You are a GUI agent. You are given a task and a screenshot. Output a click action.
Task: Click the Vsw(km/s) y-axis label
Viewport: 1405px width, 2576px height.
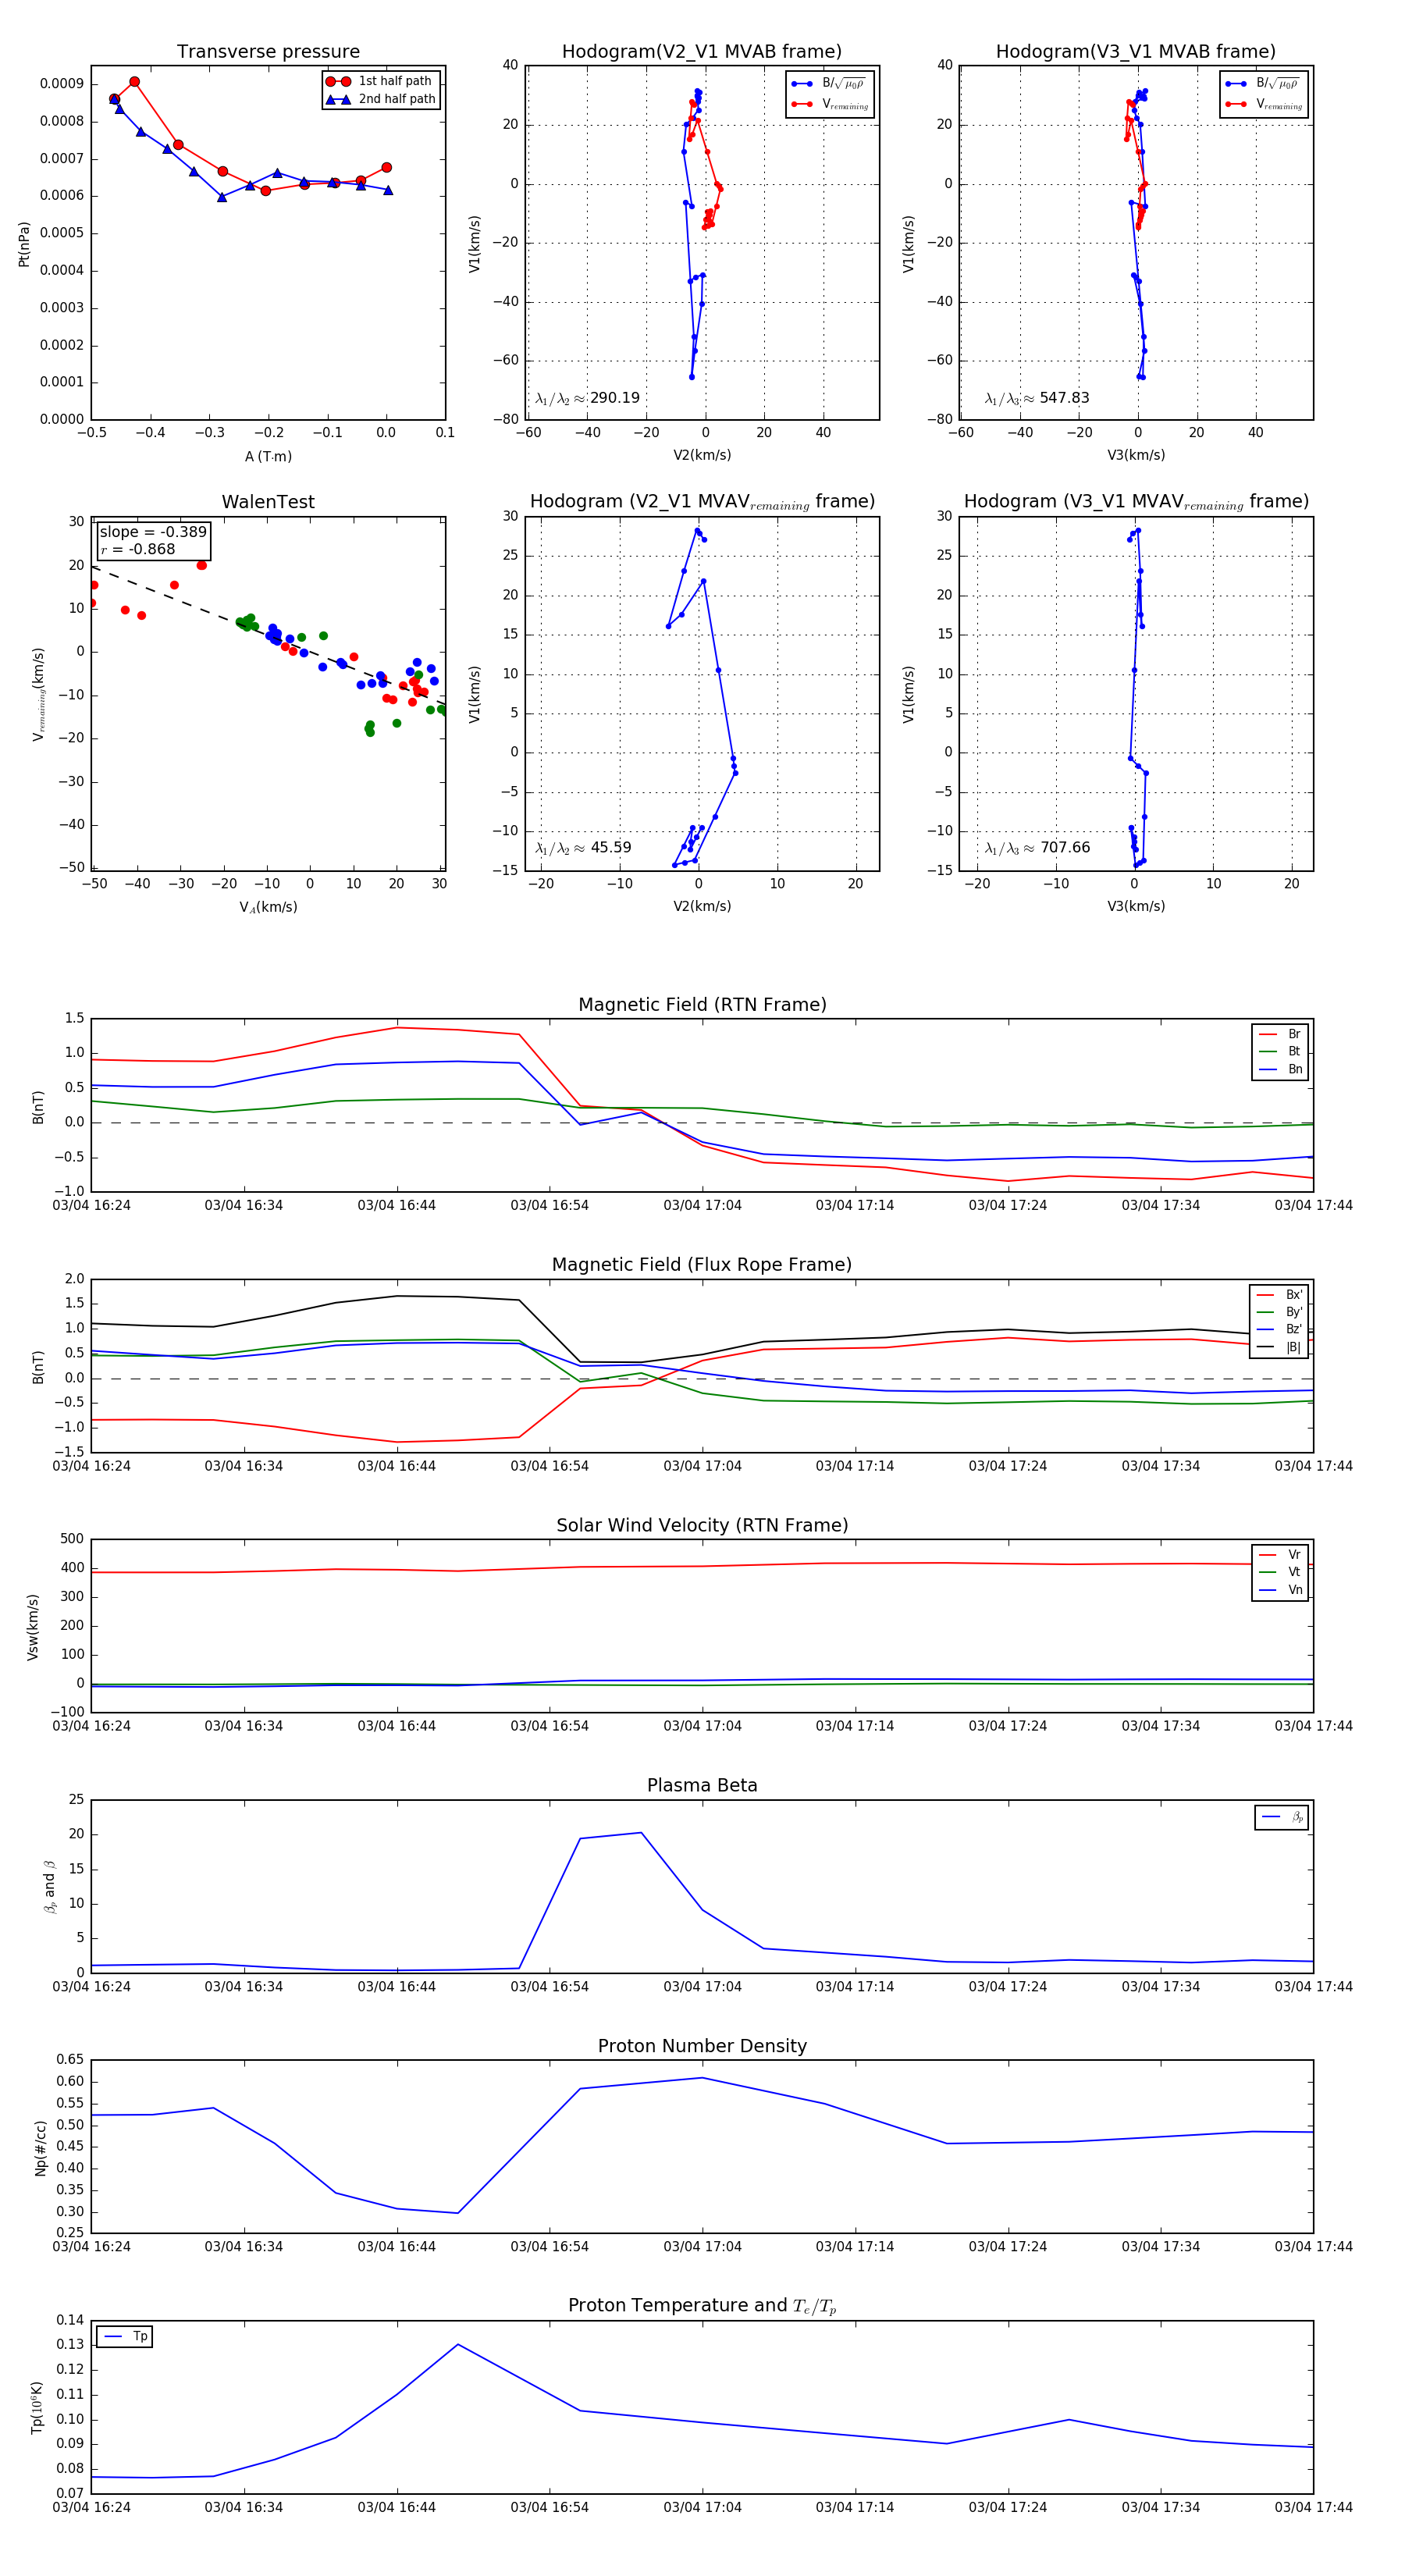[x=33, y=1627]
